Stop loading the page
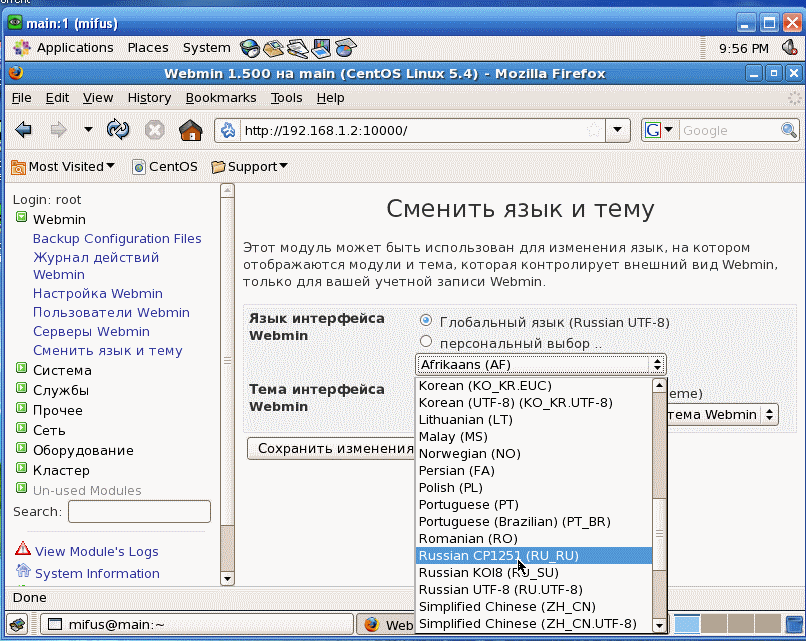The image size is (806, 641). coord(154,130)
